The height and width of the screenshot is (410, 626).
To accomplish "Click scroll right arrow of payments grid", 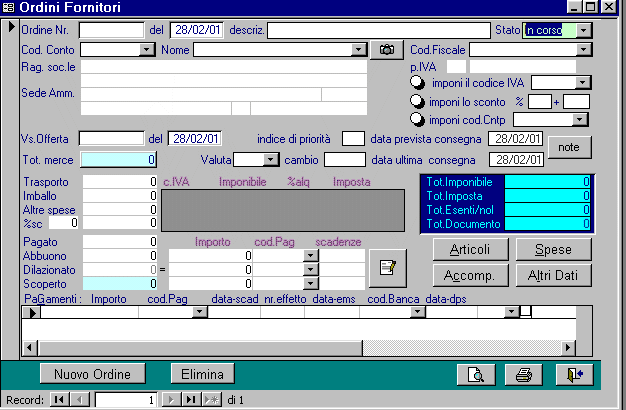I will (x=567, y=348).
